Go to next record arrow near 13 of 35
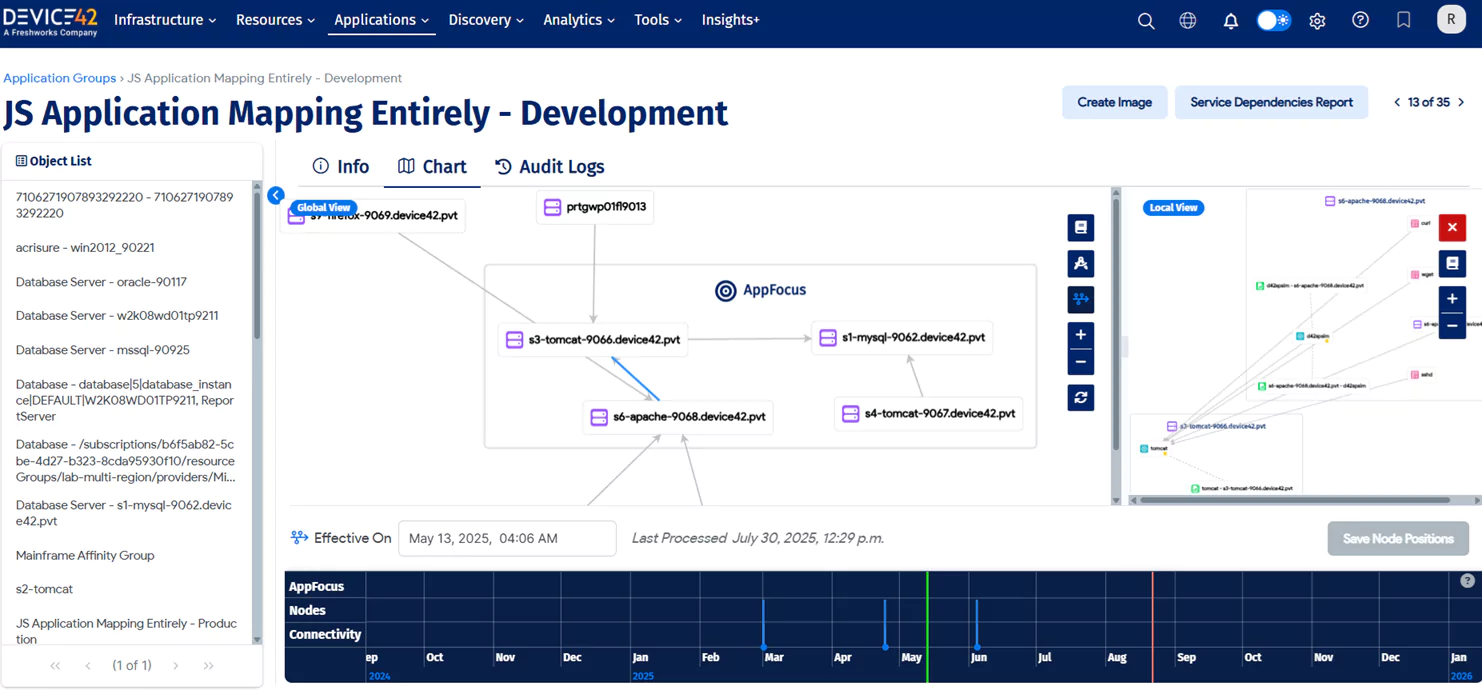 pyautogui.click(x=1461, y=102)
